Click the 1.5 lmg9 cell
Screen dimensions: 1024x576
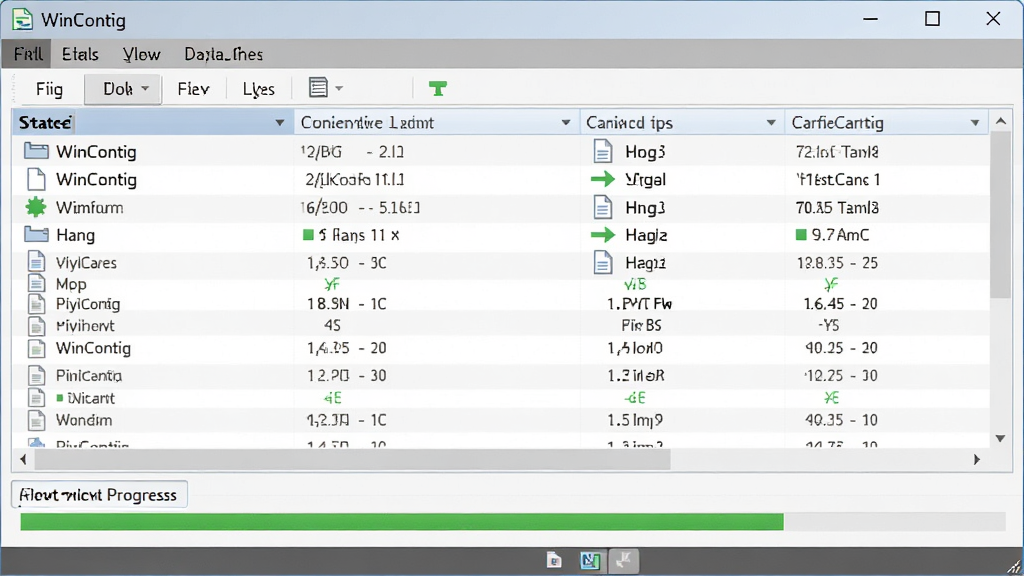[635, 420]
